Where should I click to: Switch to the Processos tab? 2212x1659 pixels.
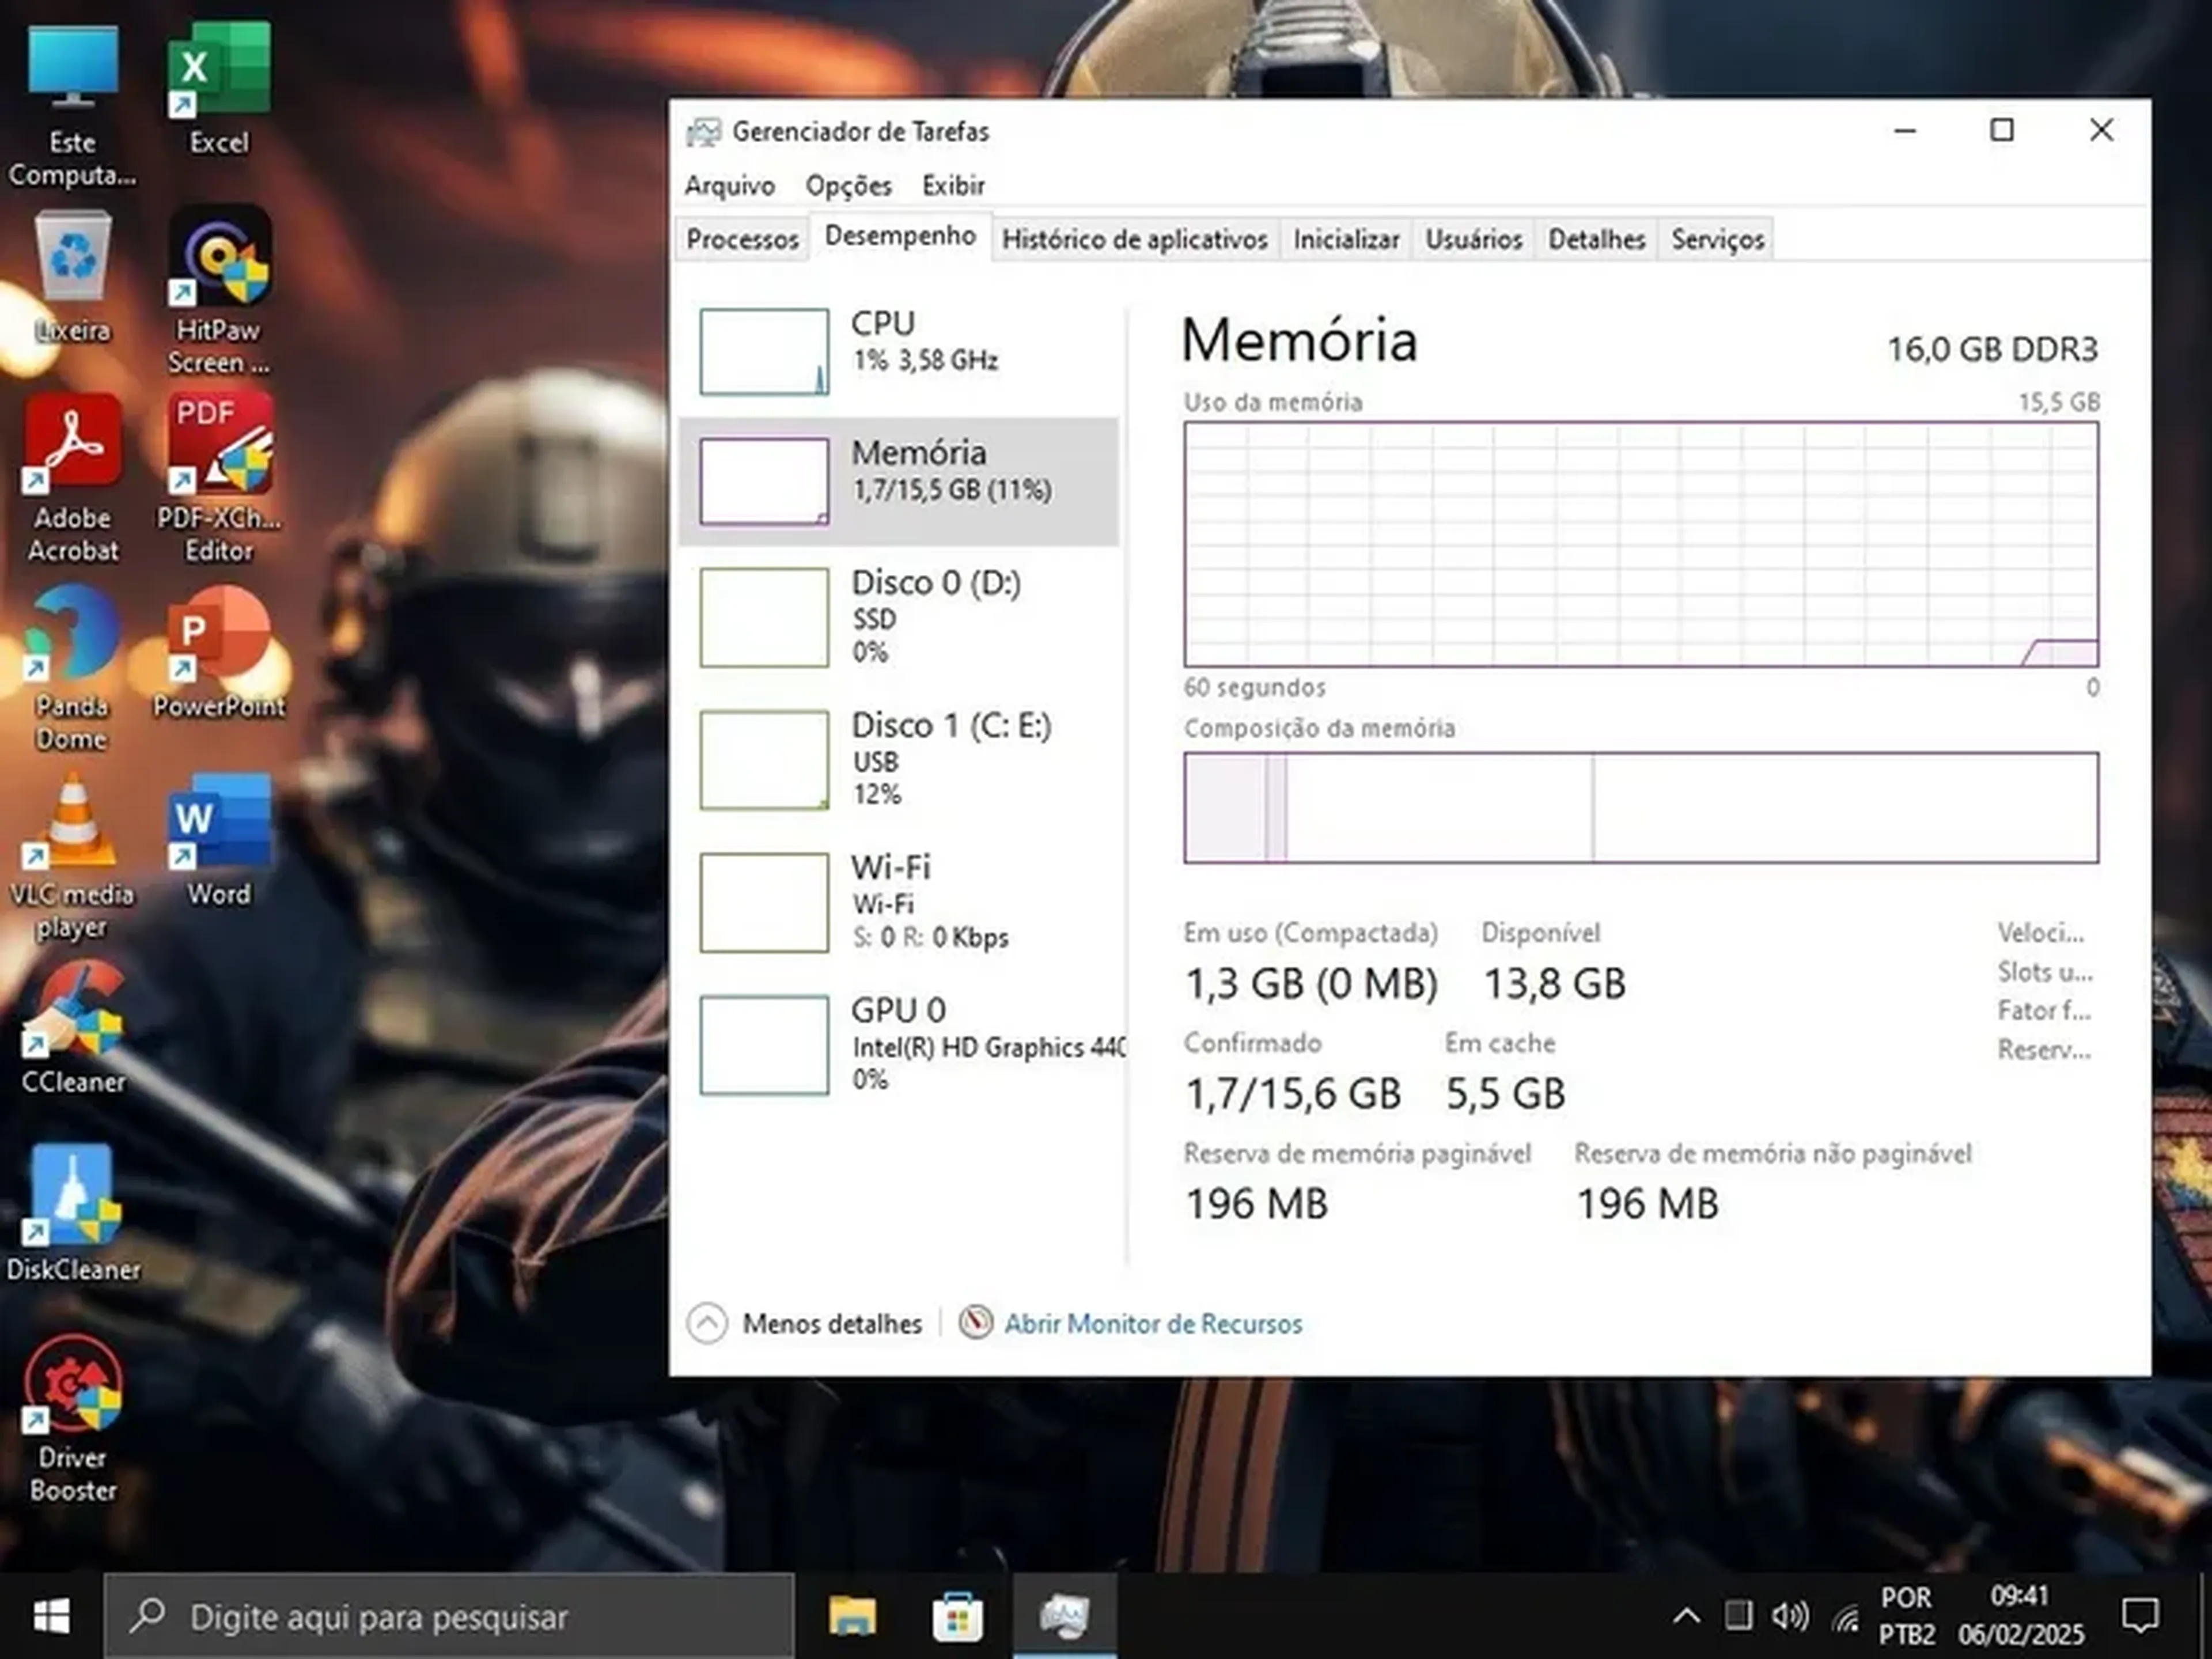tap(742, 240)
